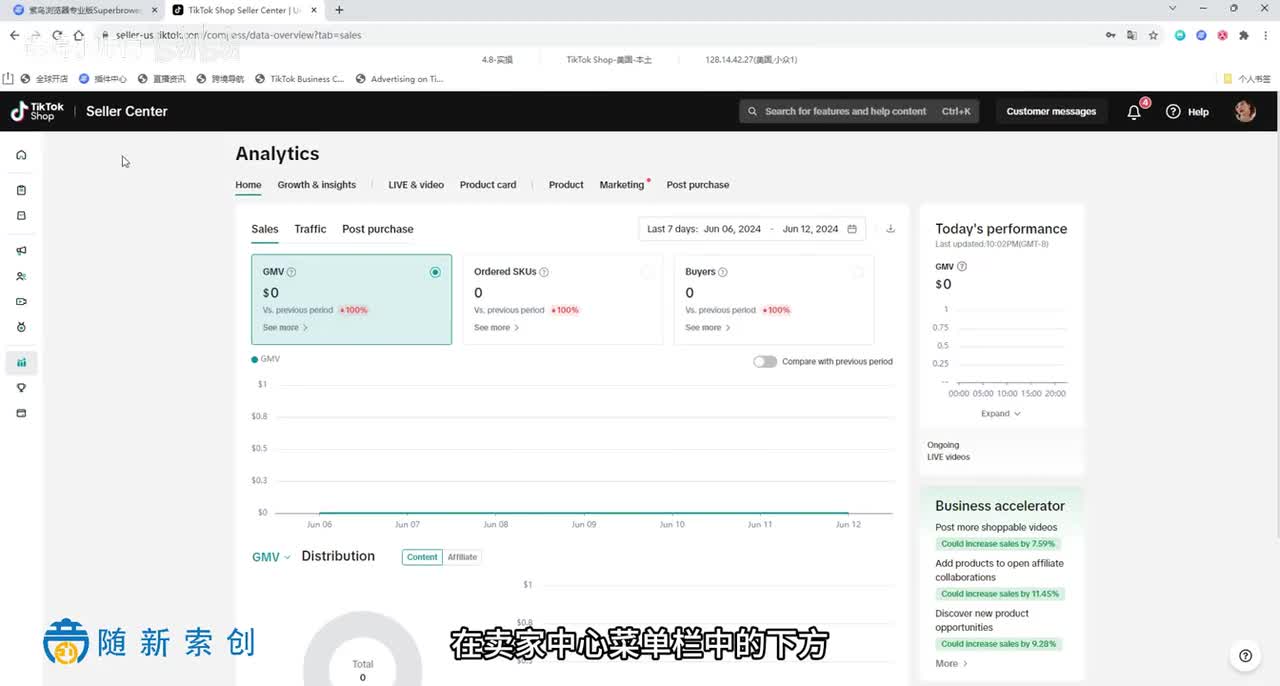Viewport: 1280px width, 686px height.
Task: Toggle Compare with previous period switch
Action: (765, 362)
